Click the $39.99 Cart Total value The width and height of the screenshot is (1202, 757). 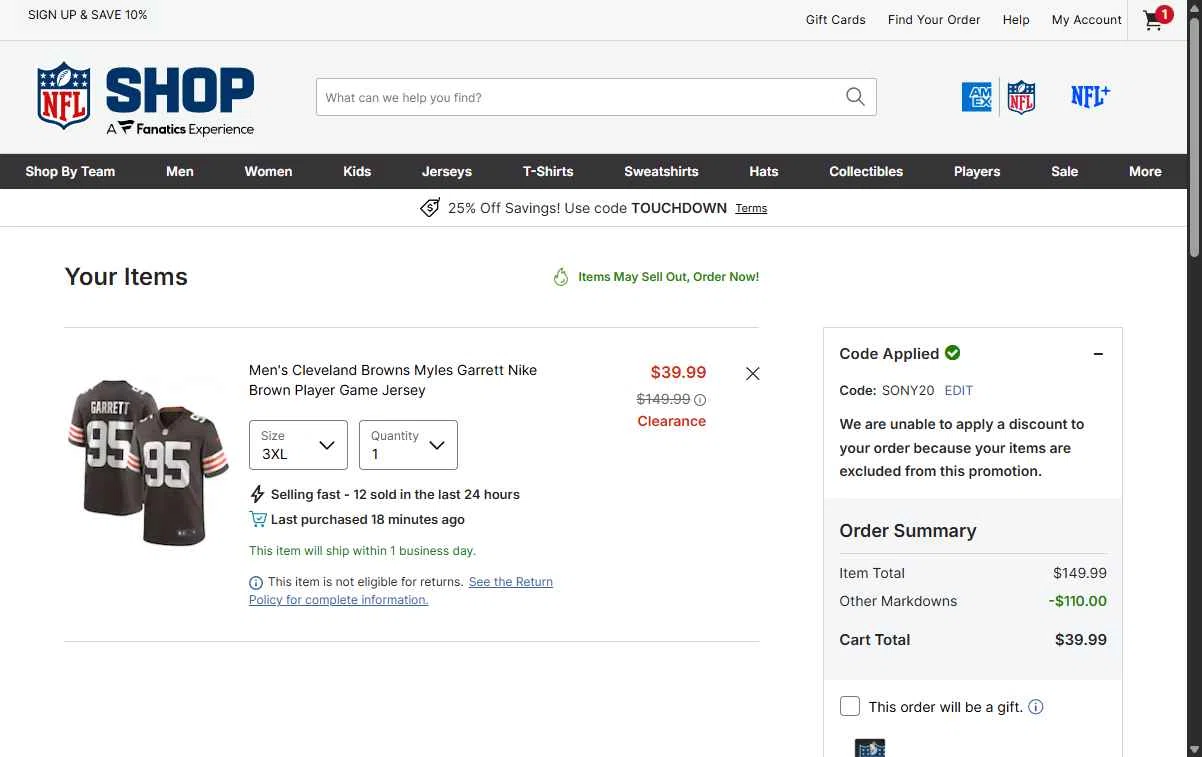[1081, 640]
